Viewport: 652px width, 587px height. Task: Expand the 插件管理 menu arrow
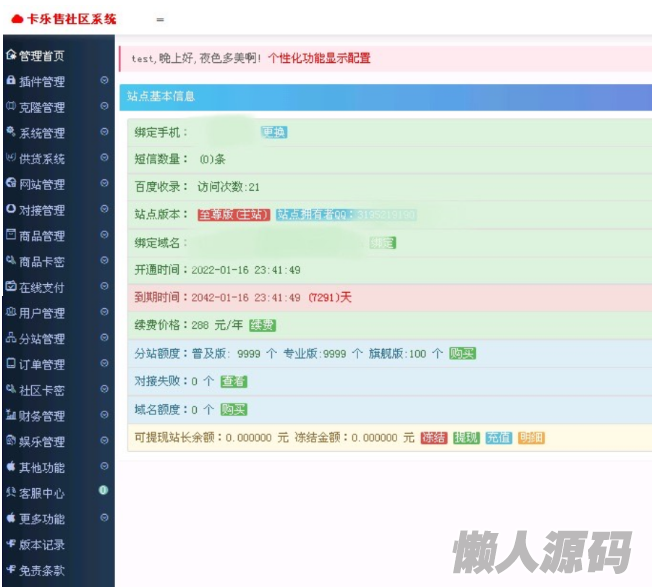(104, 80)
